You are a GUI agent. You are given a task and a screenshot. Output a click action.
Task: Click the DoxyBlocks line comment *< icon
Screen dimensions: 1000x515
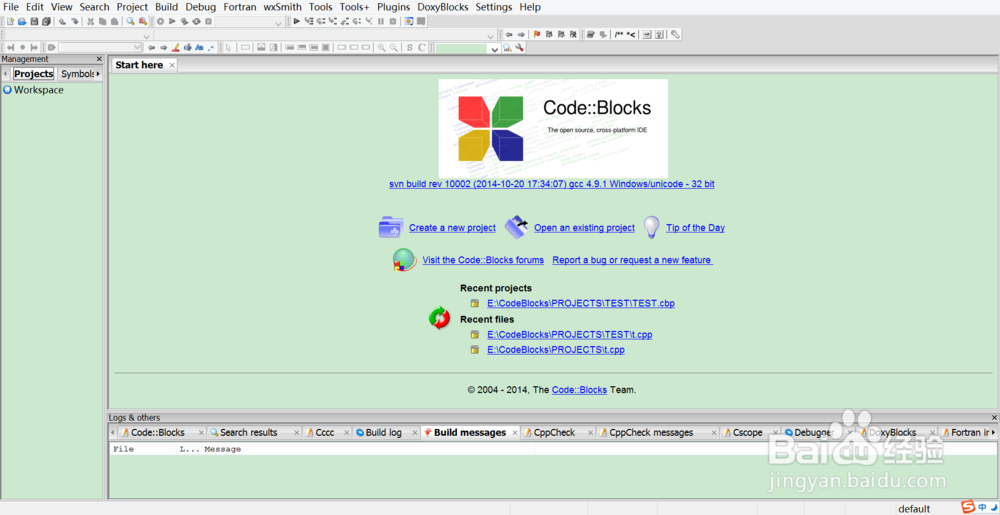[631, 34]
